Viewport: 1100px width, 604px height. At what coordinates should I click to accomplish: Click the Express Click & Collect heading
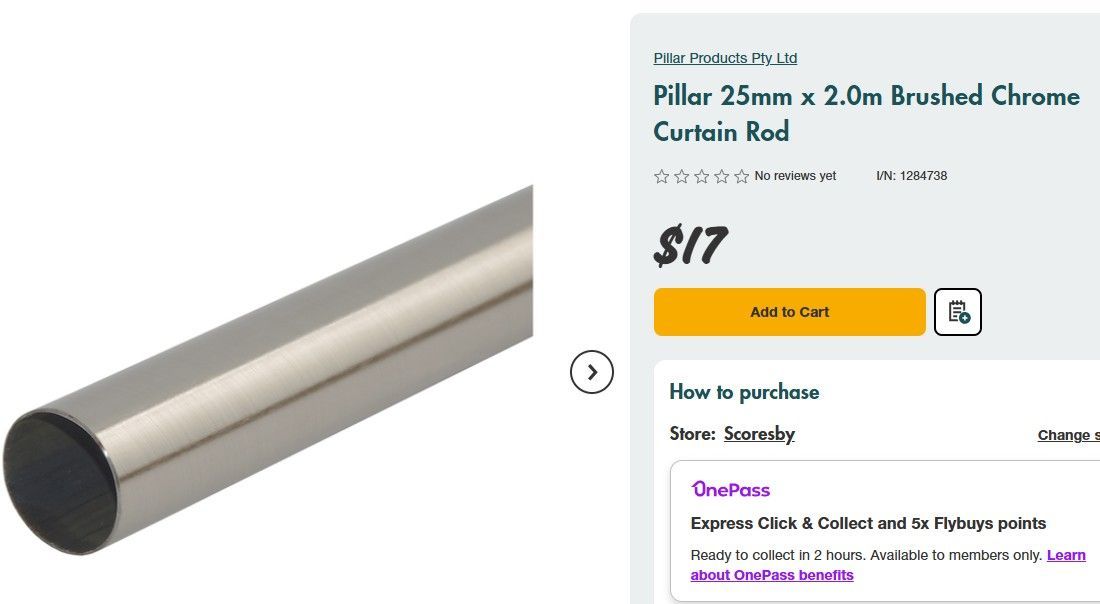pos(868,523)
